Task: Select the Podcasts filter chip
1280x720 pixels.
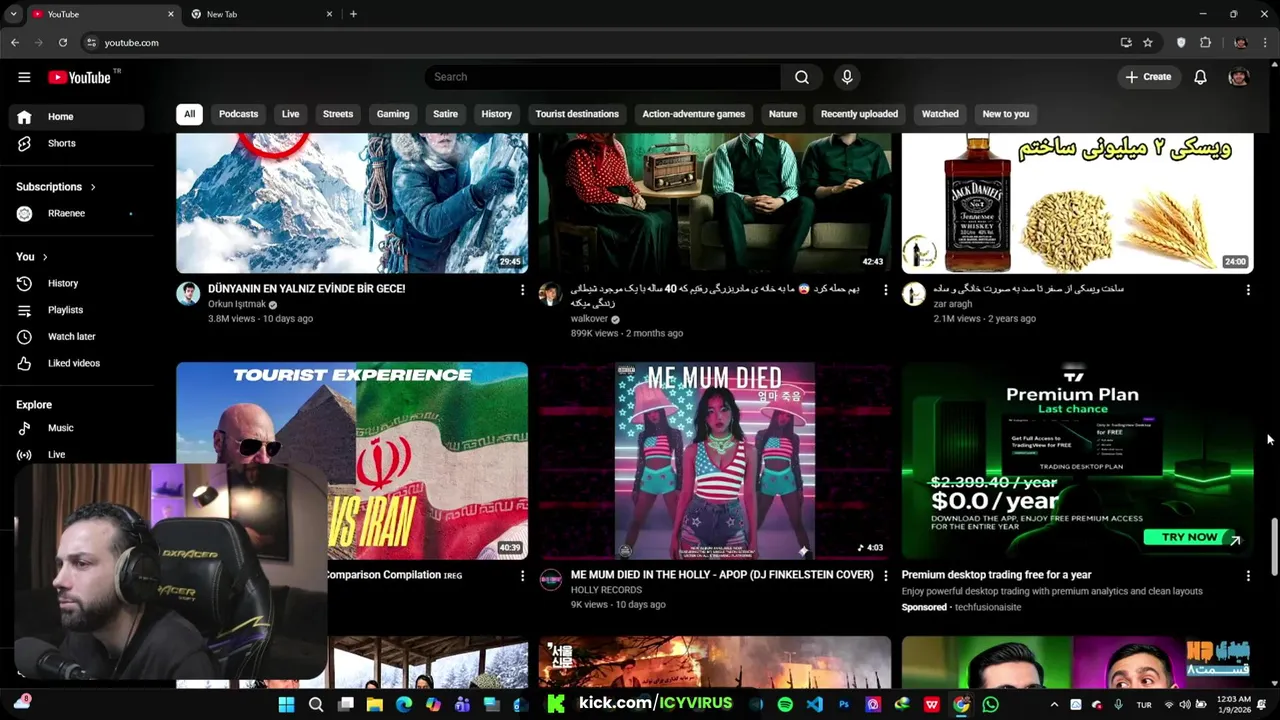Action: (x=238, y=114)
